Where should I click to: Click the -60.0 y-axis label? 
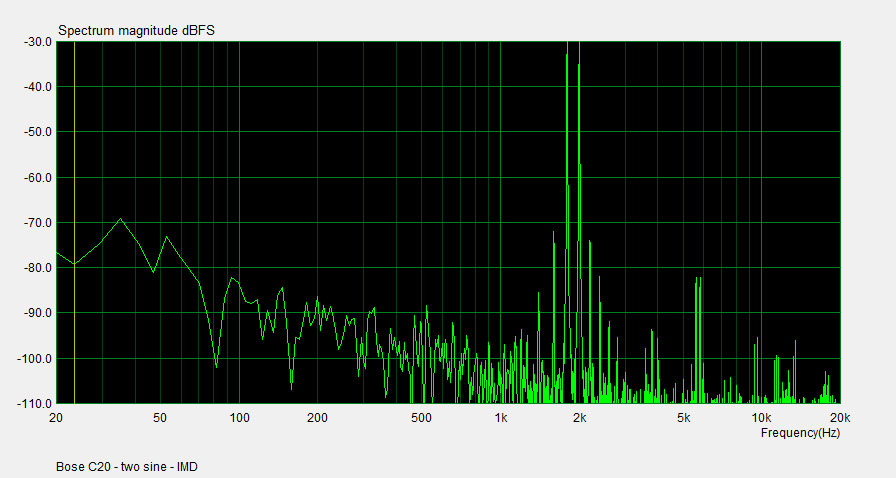[x=38, y=178]
